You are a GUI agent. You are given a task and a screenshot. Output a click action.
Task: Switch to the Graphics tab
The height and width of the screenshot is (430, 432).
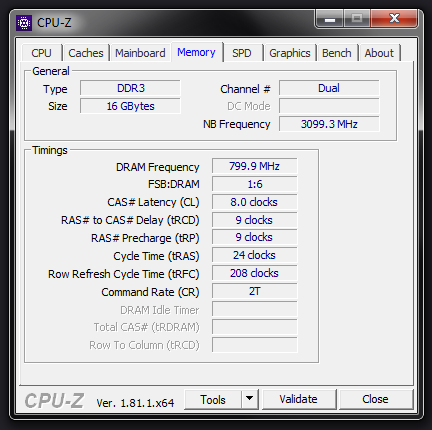(290, 53)
